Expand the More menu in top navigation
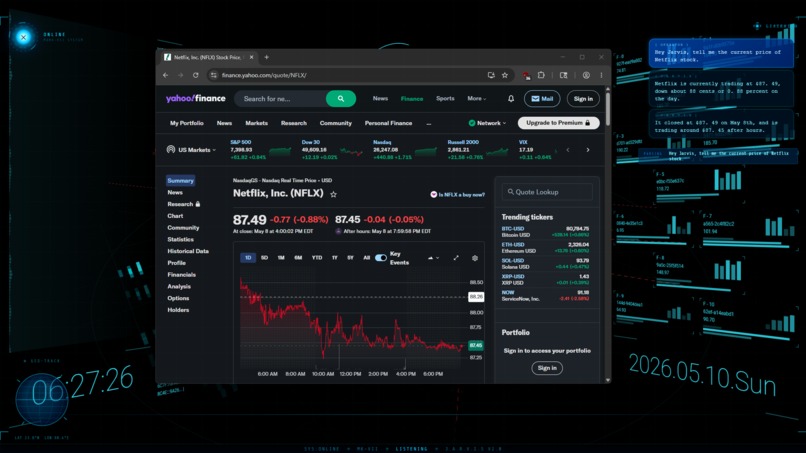Viewport: 806px width, 453px height. click(x=477, y=98)
